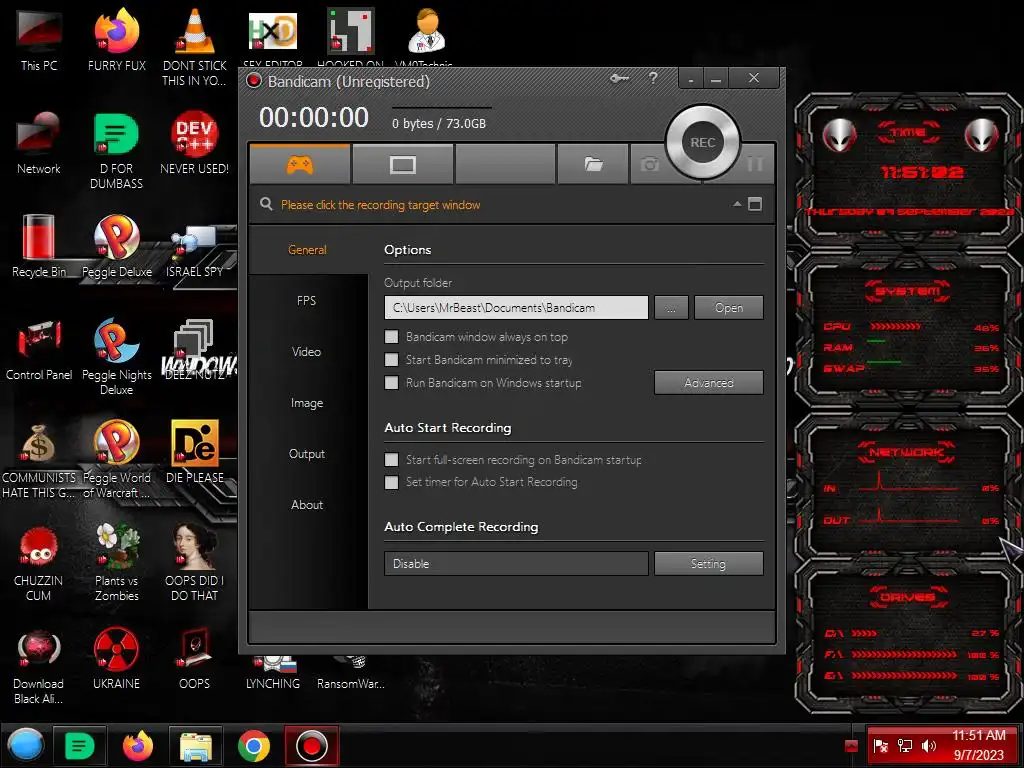Click the OOPS desktop icon
Image resolution: width=1024 pixels, height=768 pixels.
pyautogui.click(x=194, y=658)
